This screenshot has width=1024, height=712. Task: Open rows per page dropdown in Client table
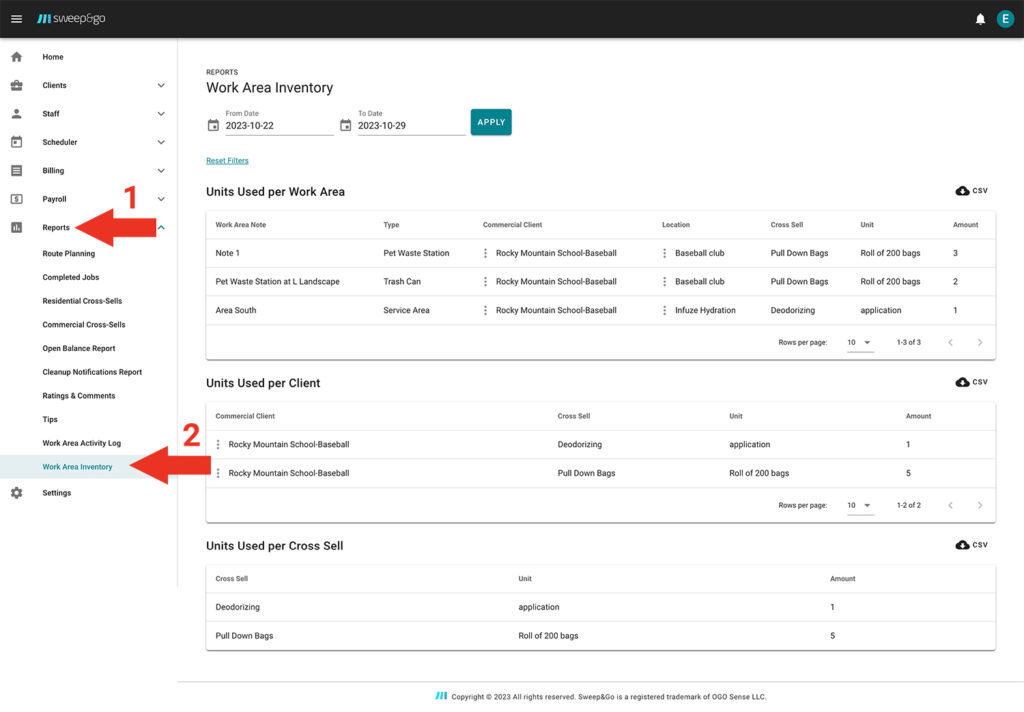859,506
